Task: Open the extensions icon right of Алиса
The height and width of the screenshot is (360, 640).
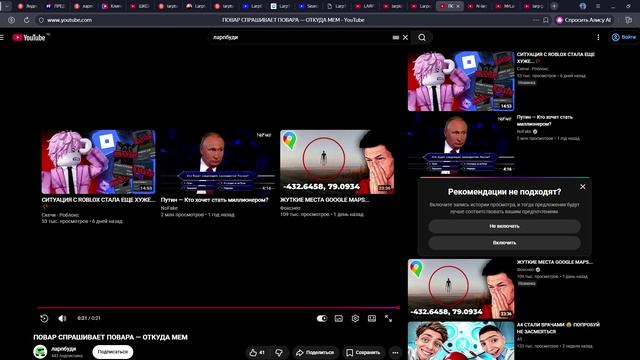Action: tap(629, 20)
